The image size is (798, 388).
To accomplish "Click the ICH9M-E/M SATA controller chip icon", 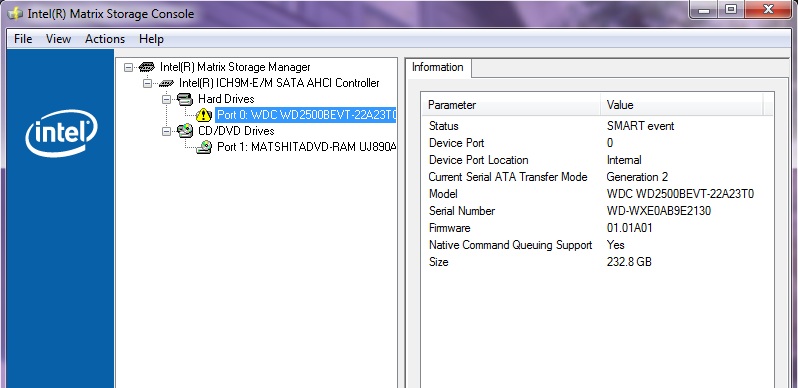I will click(x=166, y=83).
